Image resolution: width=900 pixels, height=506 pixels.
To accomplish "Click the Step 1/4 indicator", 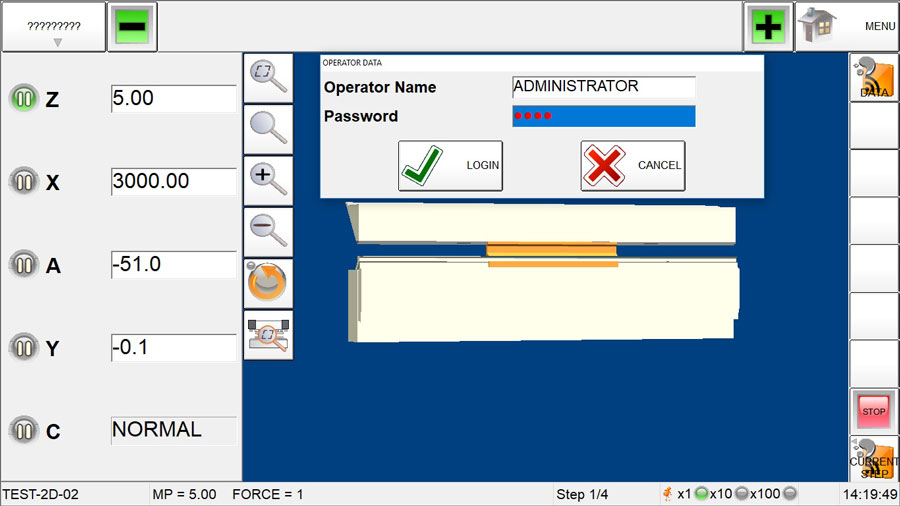I will [x=582, y=495].
